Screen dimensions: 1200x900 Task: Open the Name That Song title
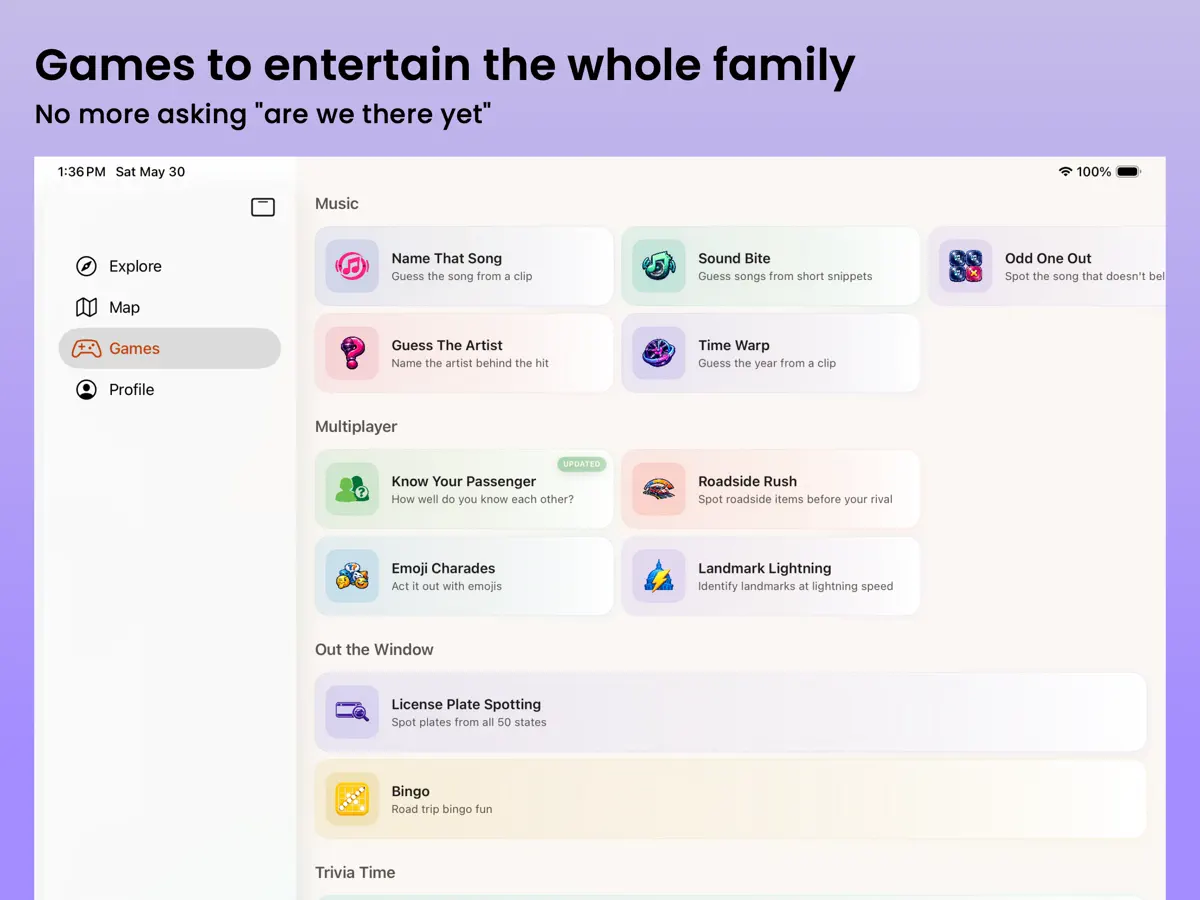click(447, 258)
